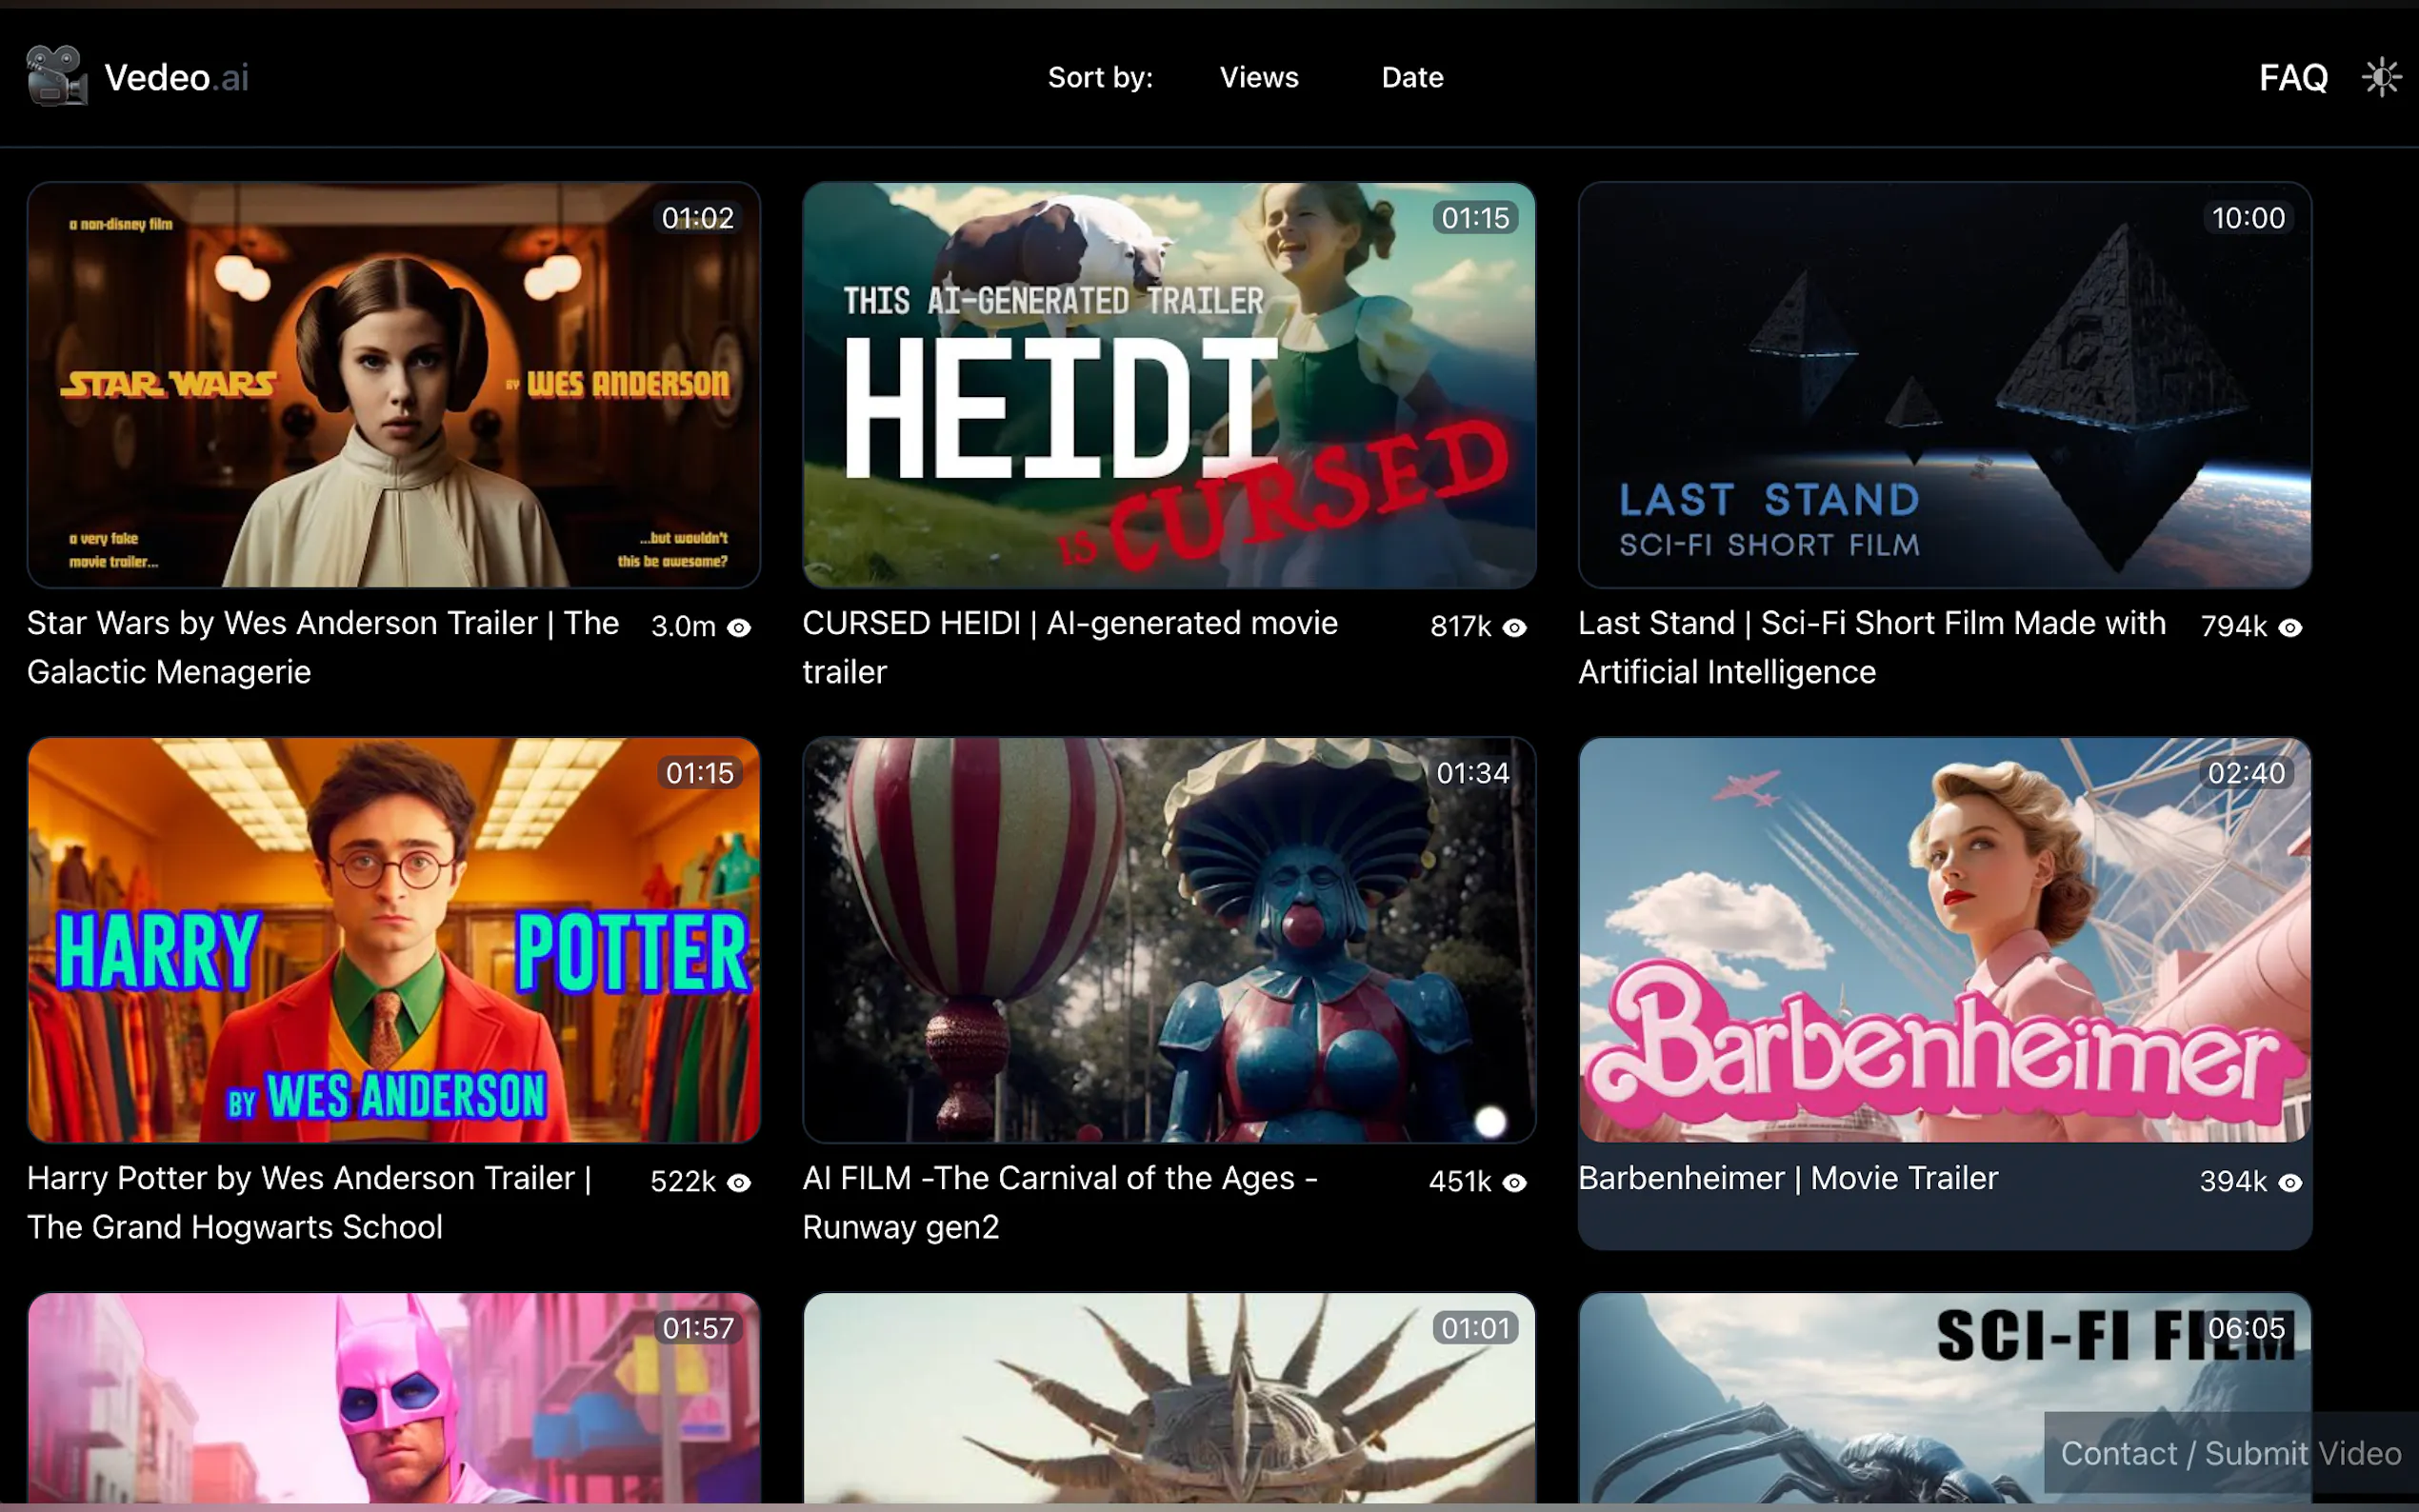Image resolution: width=2419 pixels, height=1512 pixels.
Task: Sort videos by Views
Action: (x=1258, y=77)
